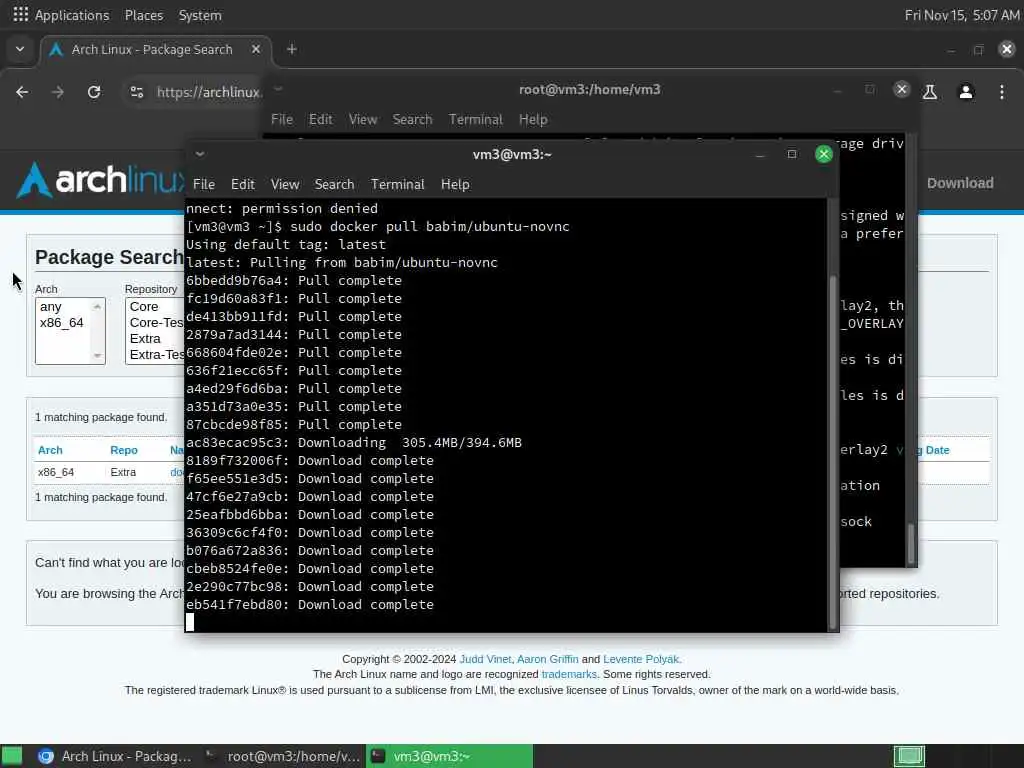Expand the browser tab search dropdown
The image size is (1024, 768).
click(20, 49)
